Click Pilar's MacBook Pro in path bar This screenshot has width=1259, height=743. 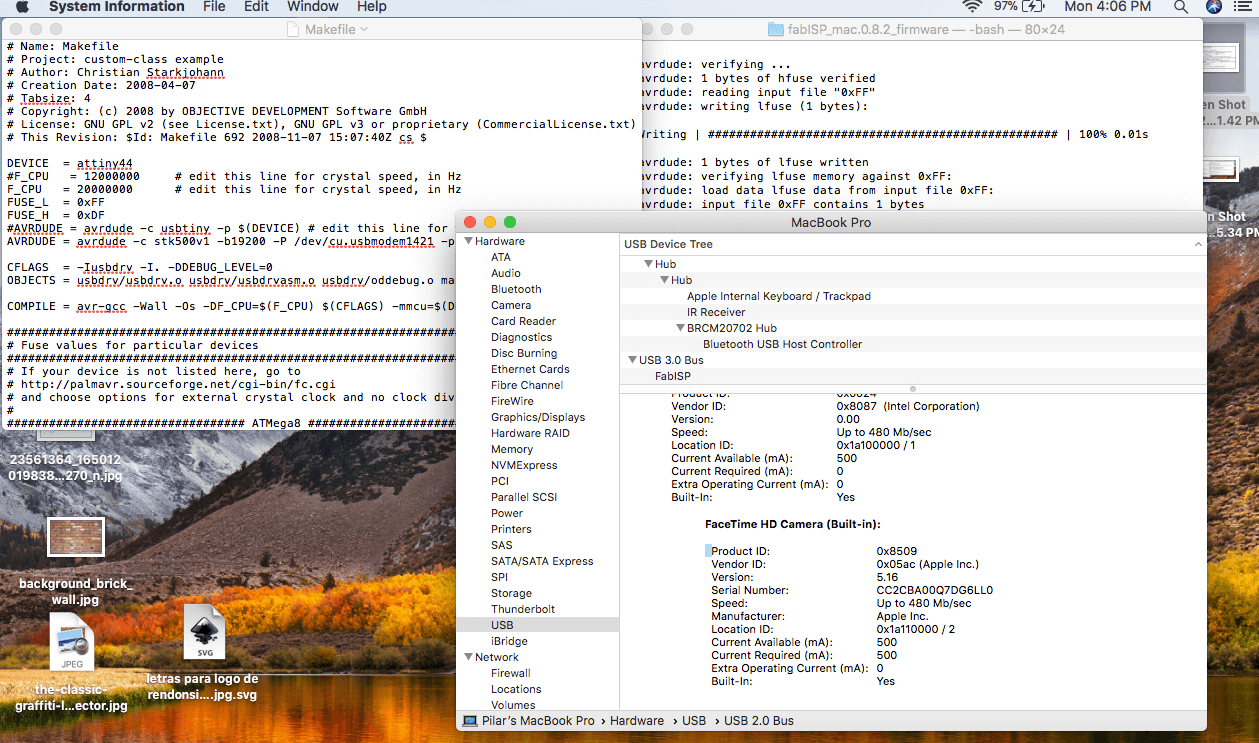point(538,720)
